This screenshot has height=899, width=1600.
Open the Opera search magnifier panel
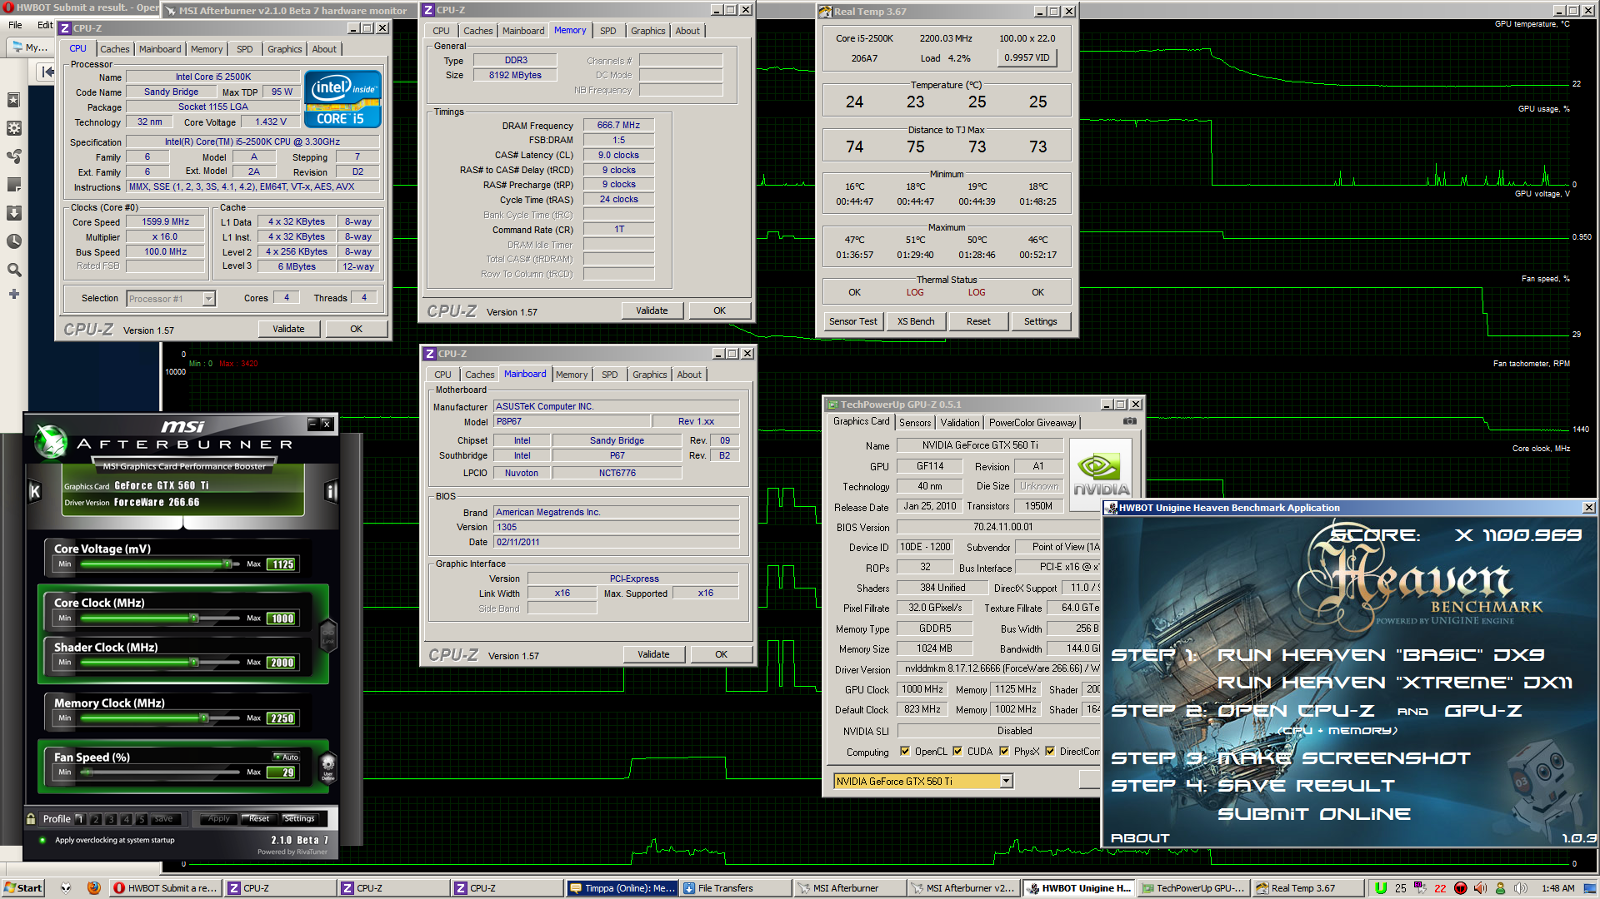[14, 269]
